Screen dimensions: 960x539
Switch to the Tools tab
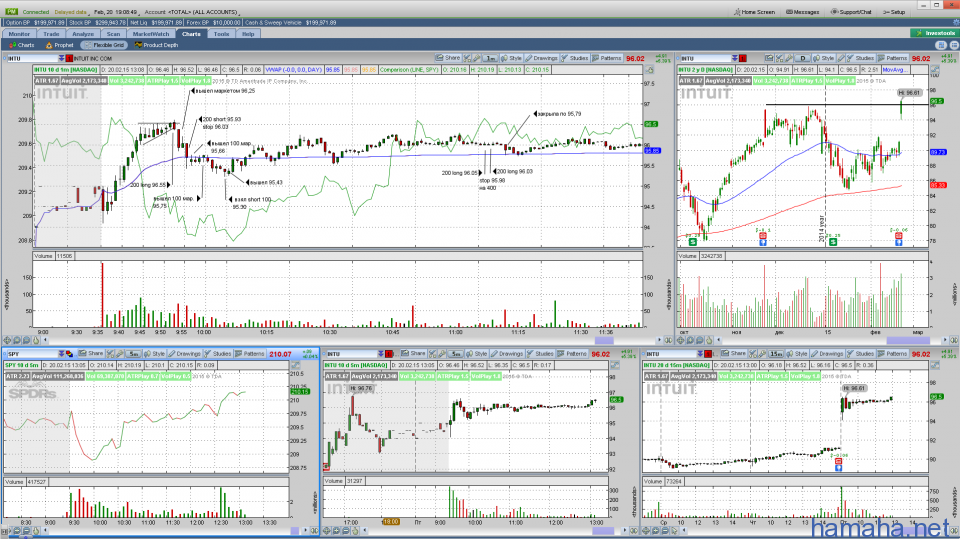(x=222, y=34)
